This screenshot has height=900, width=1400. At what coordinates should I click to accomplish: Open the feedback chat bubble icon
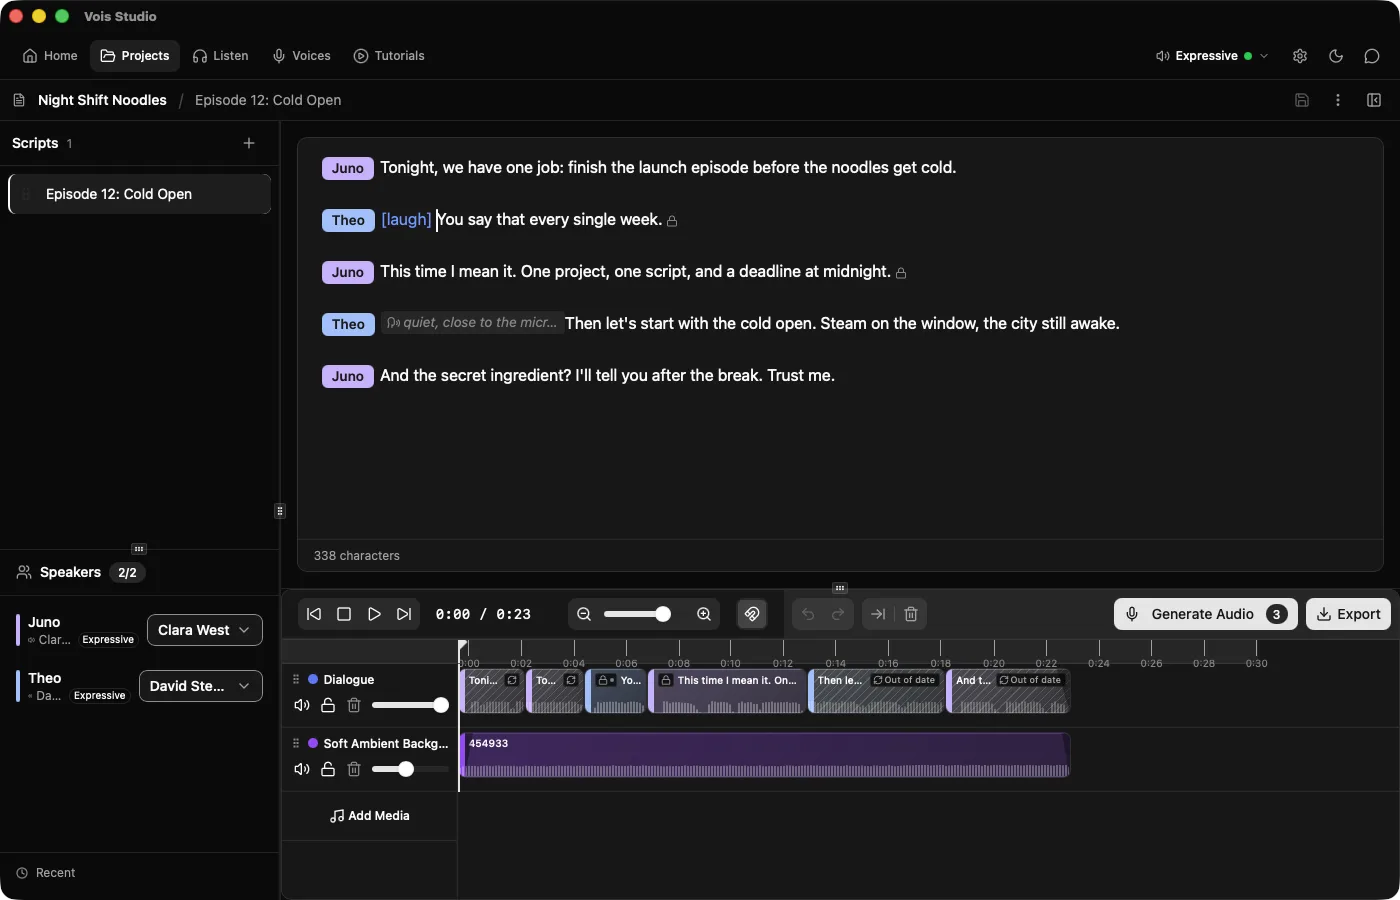[1372, 56]
